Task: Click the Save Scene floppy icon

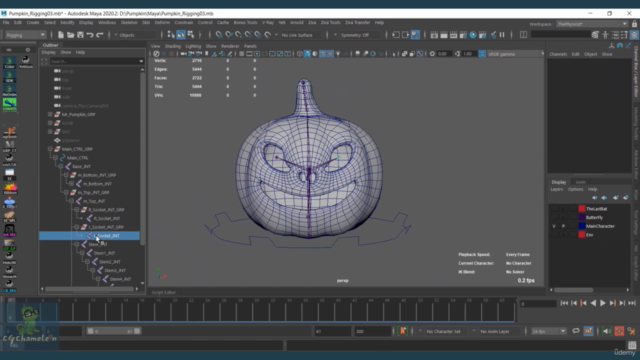Action: click(x=80, y=35)
